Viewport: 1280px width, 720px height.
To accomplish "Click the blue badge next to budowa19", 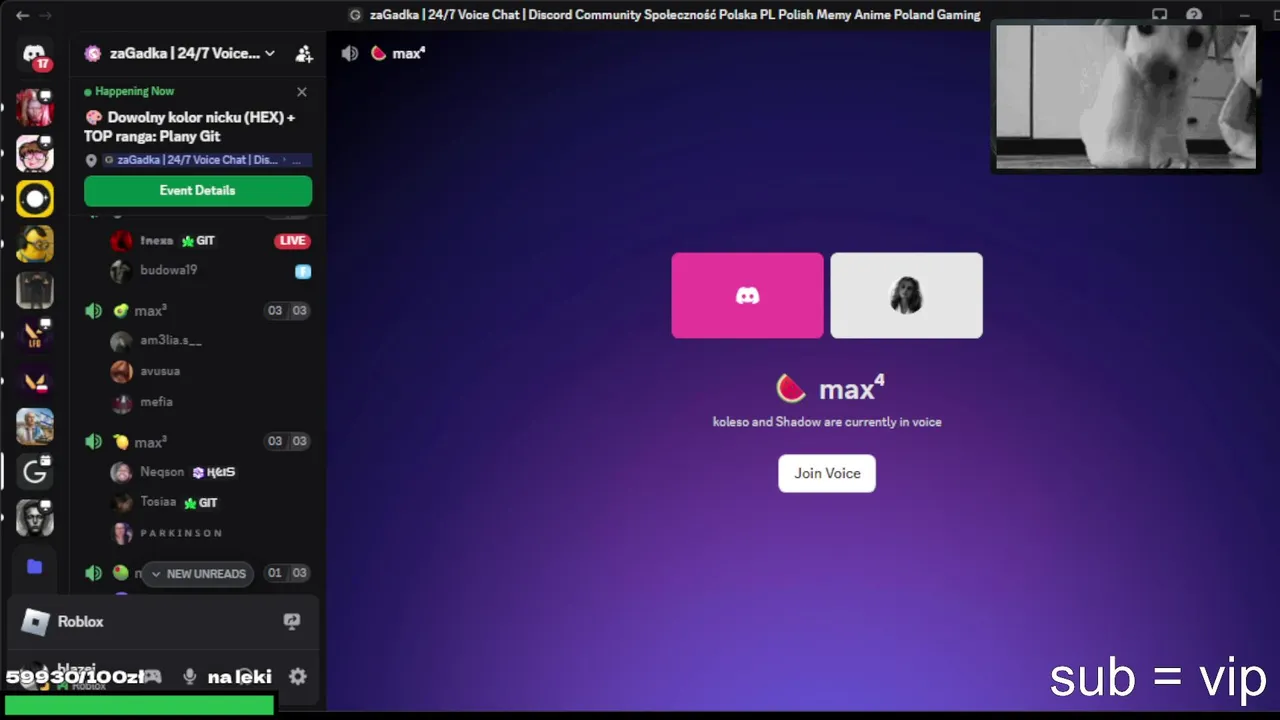I will click(302, 271).
